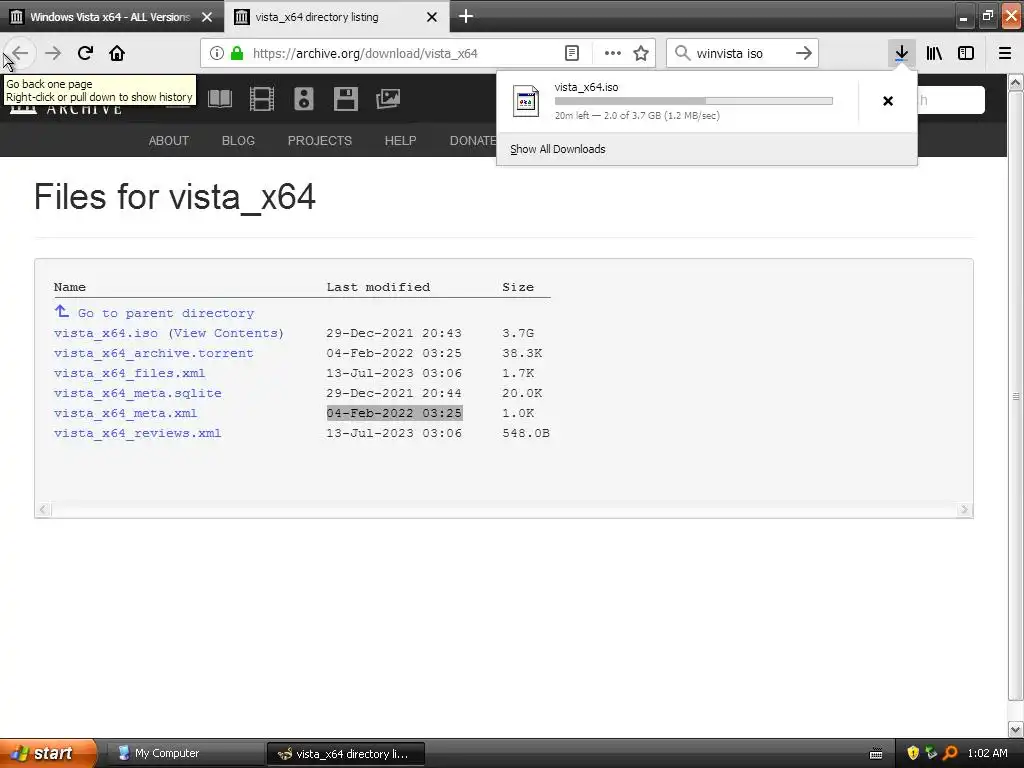Open vista_x64_reviews.xml link
This screenshot has height=768, width=1024.
coord(138,434)
